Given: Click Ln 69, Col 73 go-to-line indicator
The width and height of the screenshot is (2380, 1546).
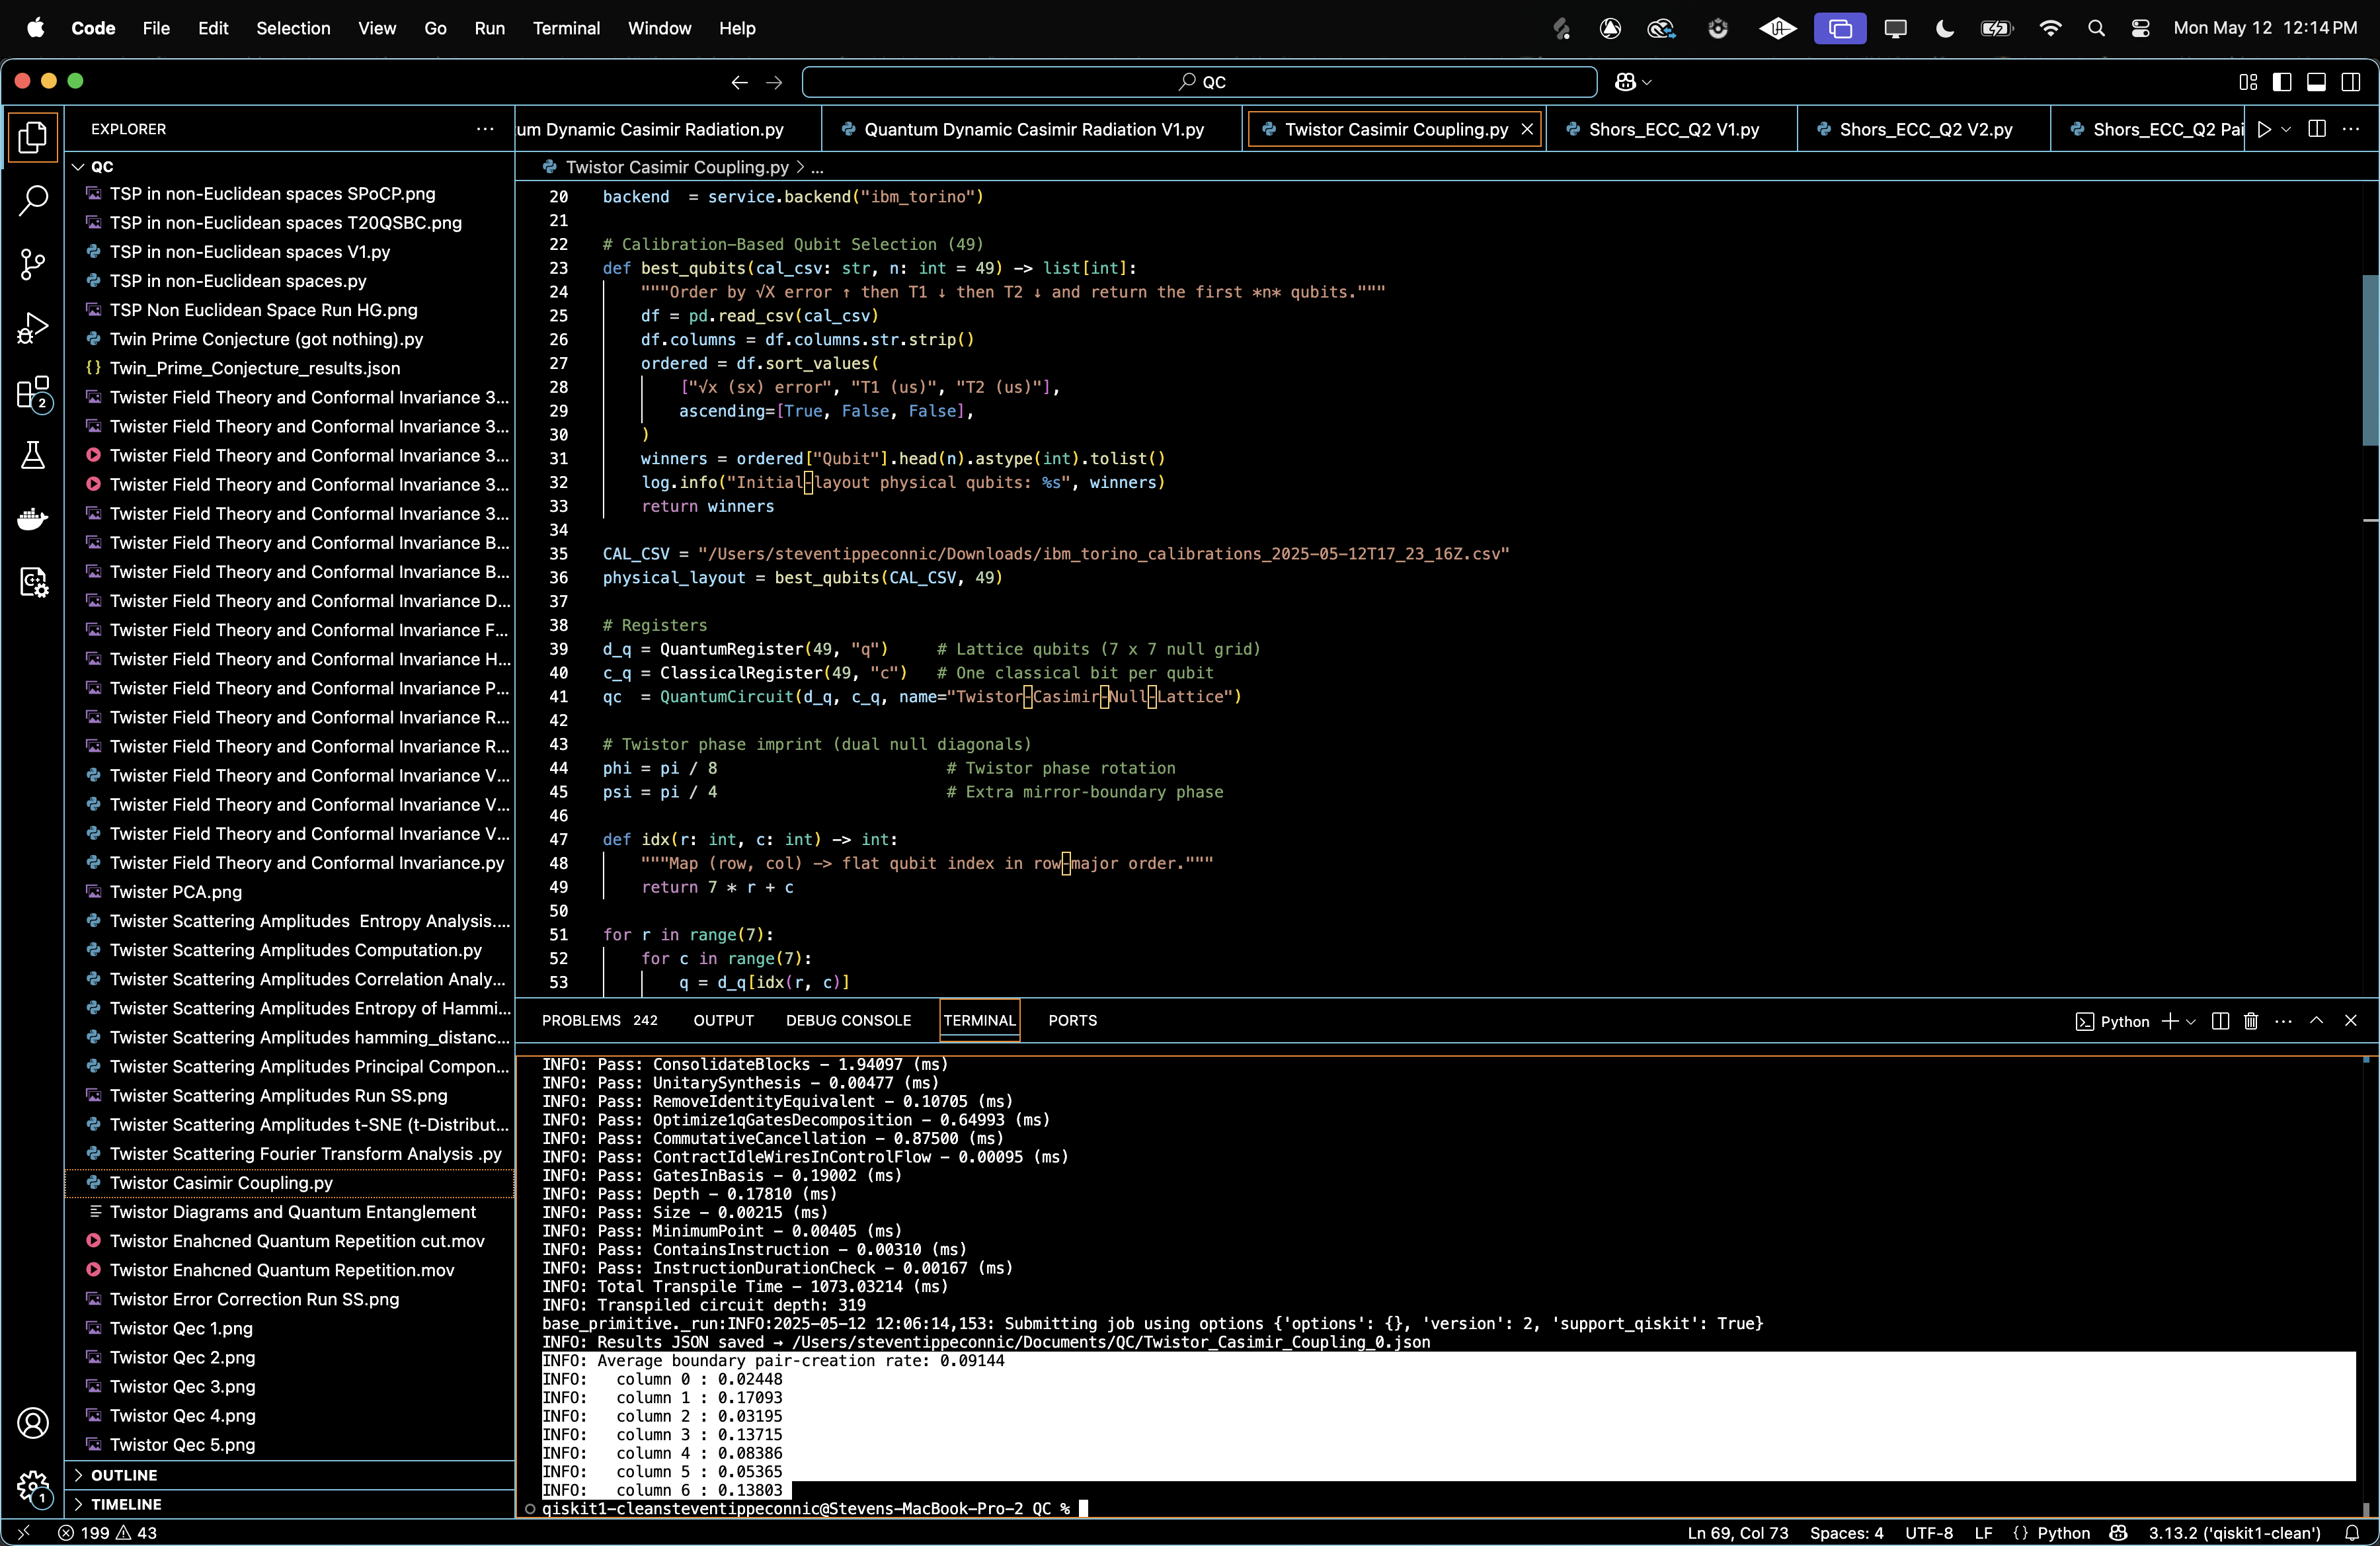Looking at the screenshot, I should click(1738, 1533).
